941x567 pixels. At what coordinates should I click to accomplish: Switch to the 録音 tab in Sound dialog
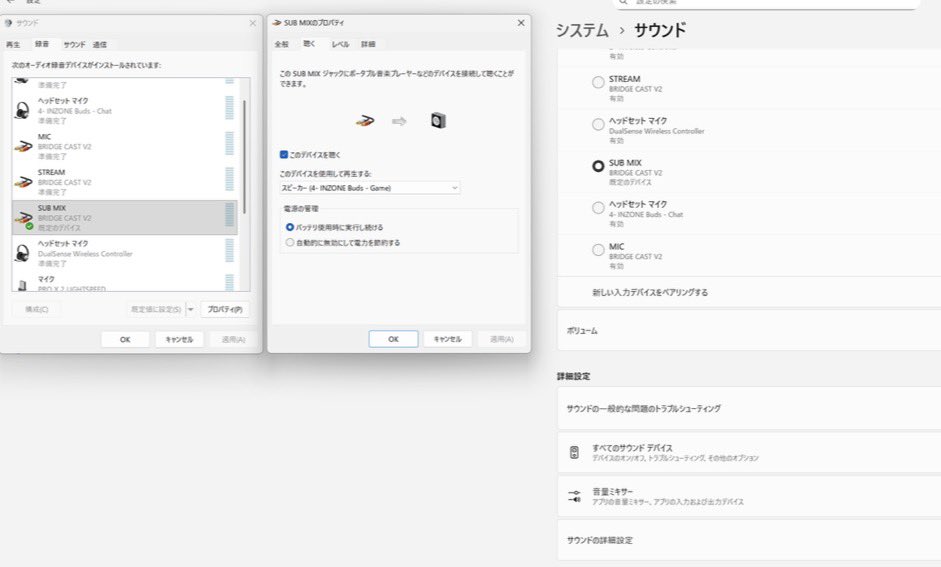point(42,44)
